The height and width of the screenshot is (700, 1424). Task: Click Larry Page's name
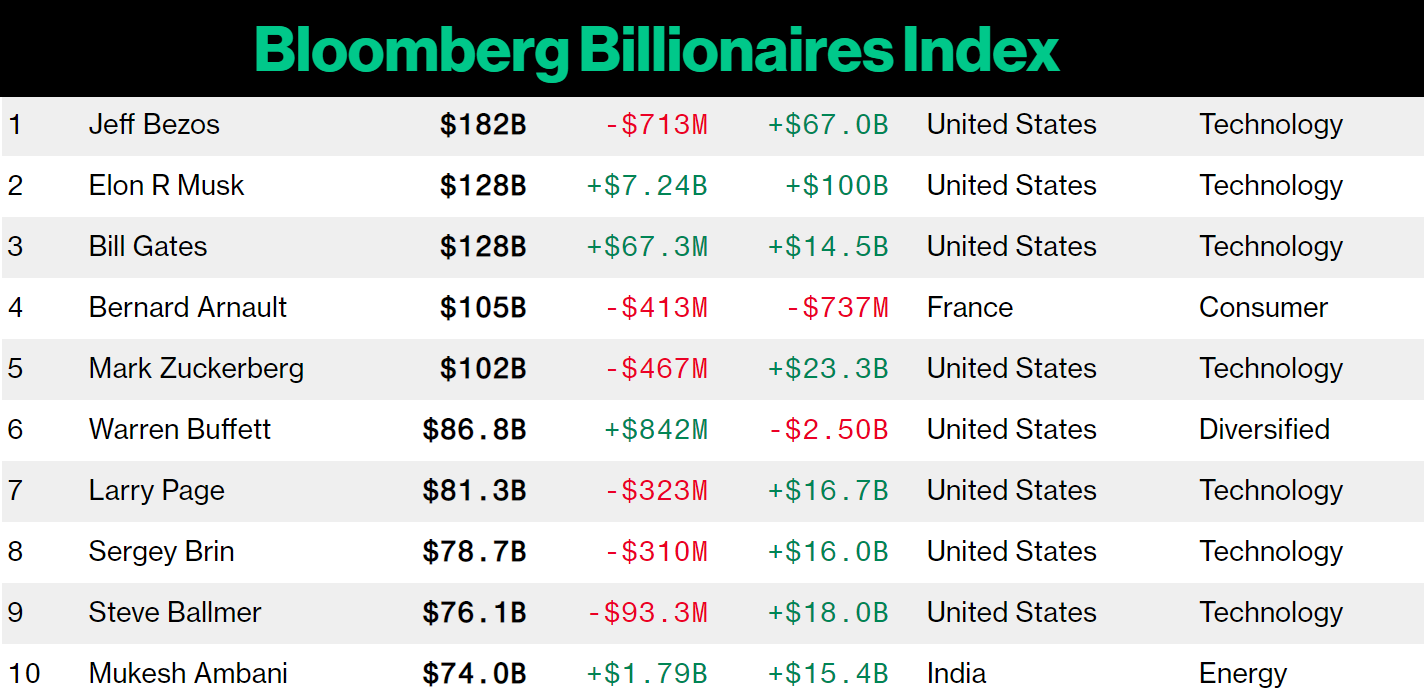(x=157, y=491)
